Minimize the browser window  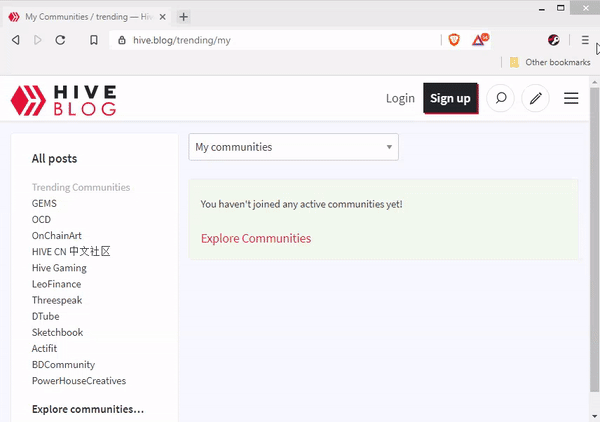(542, 8)
